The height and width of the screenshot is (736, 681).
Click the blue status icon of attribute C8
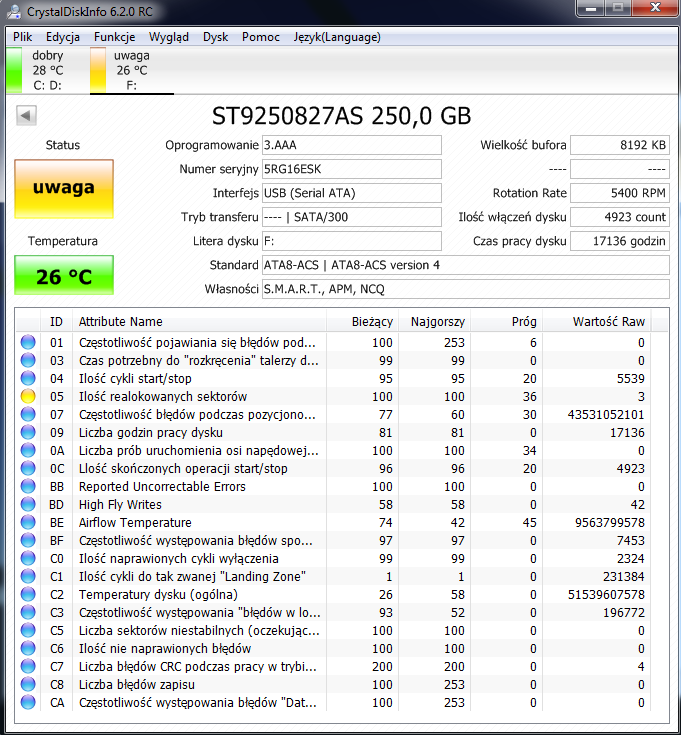[28, 684]
